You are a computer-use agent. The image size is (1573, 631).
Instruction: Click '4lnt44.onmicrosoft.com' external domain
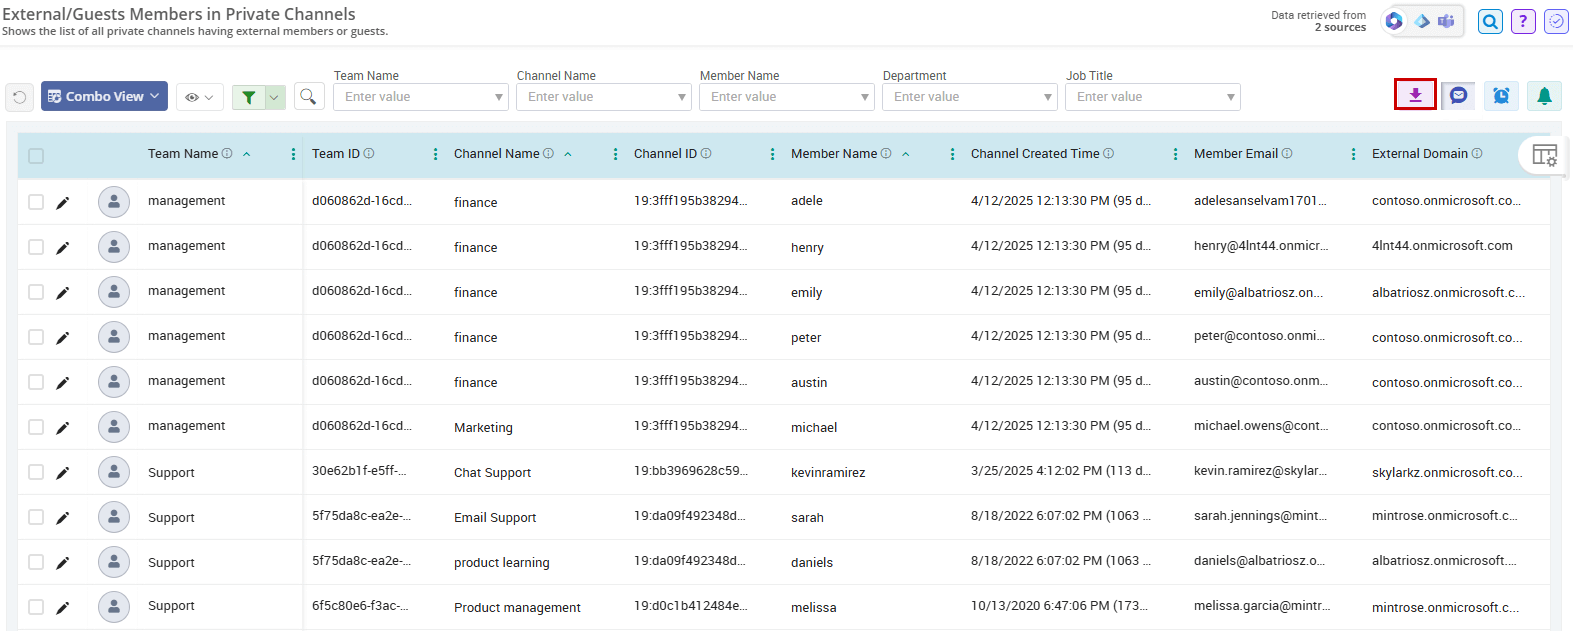click(1442, 246)
